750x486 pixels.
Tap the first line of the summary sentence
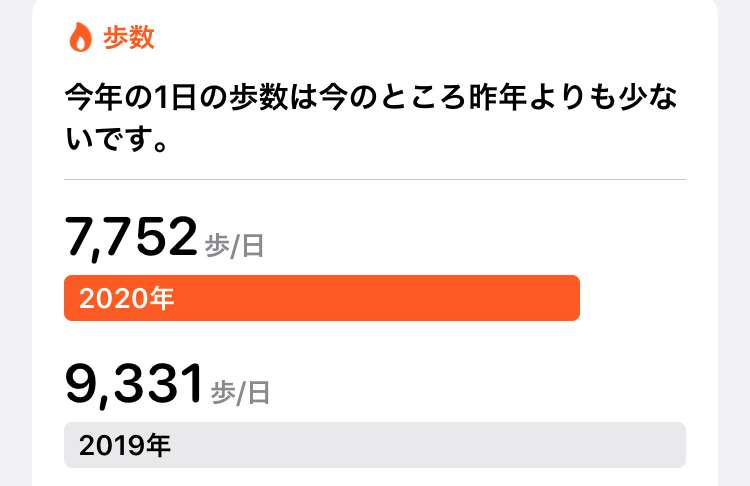point(371,98)
